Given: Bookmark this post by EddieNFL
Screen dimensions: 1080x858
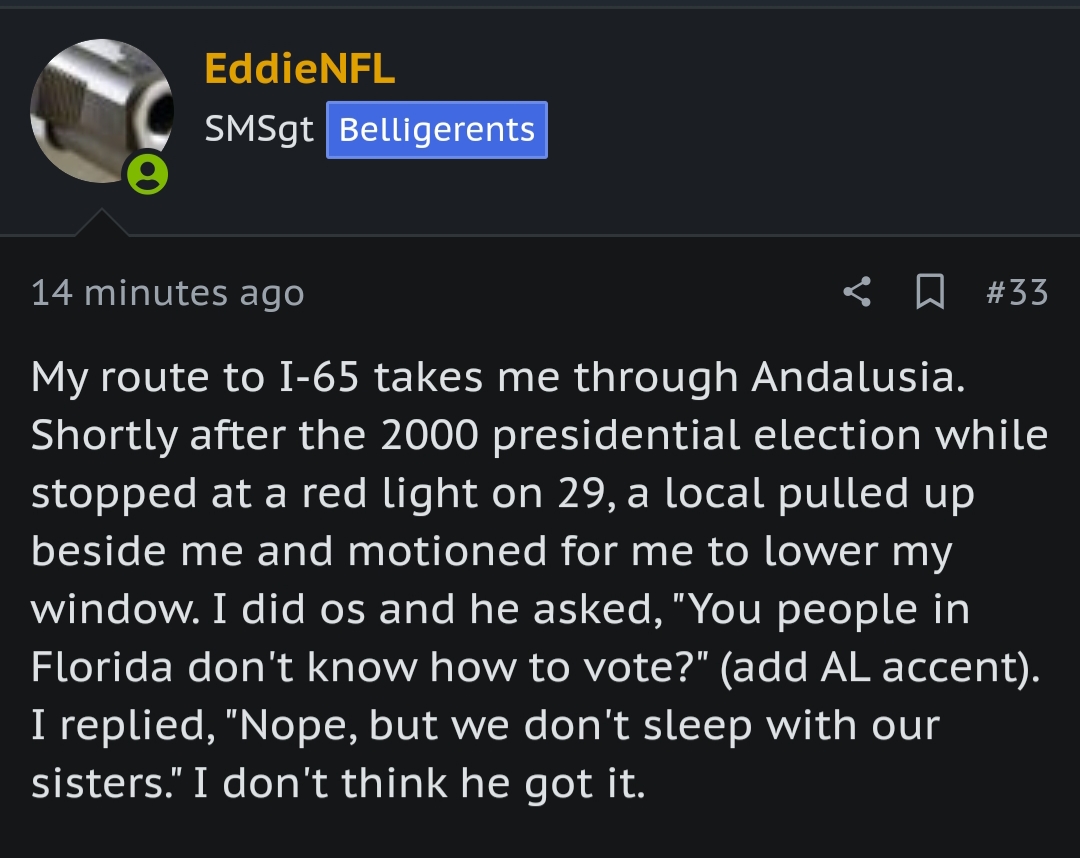Looking at the screenshot, I should point(930,291).
